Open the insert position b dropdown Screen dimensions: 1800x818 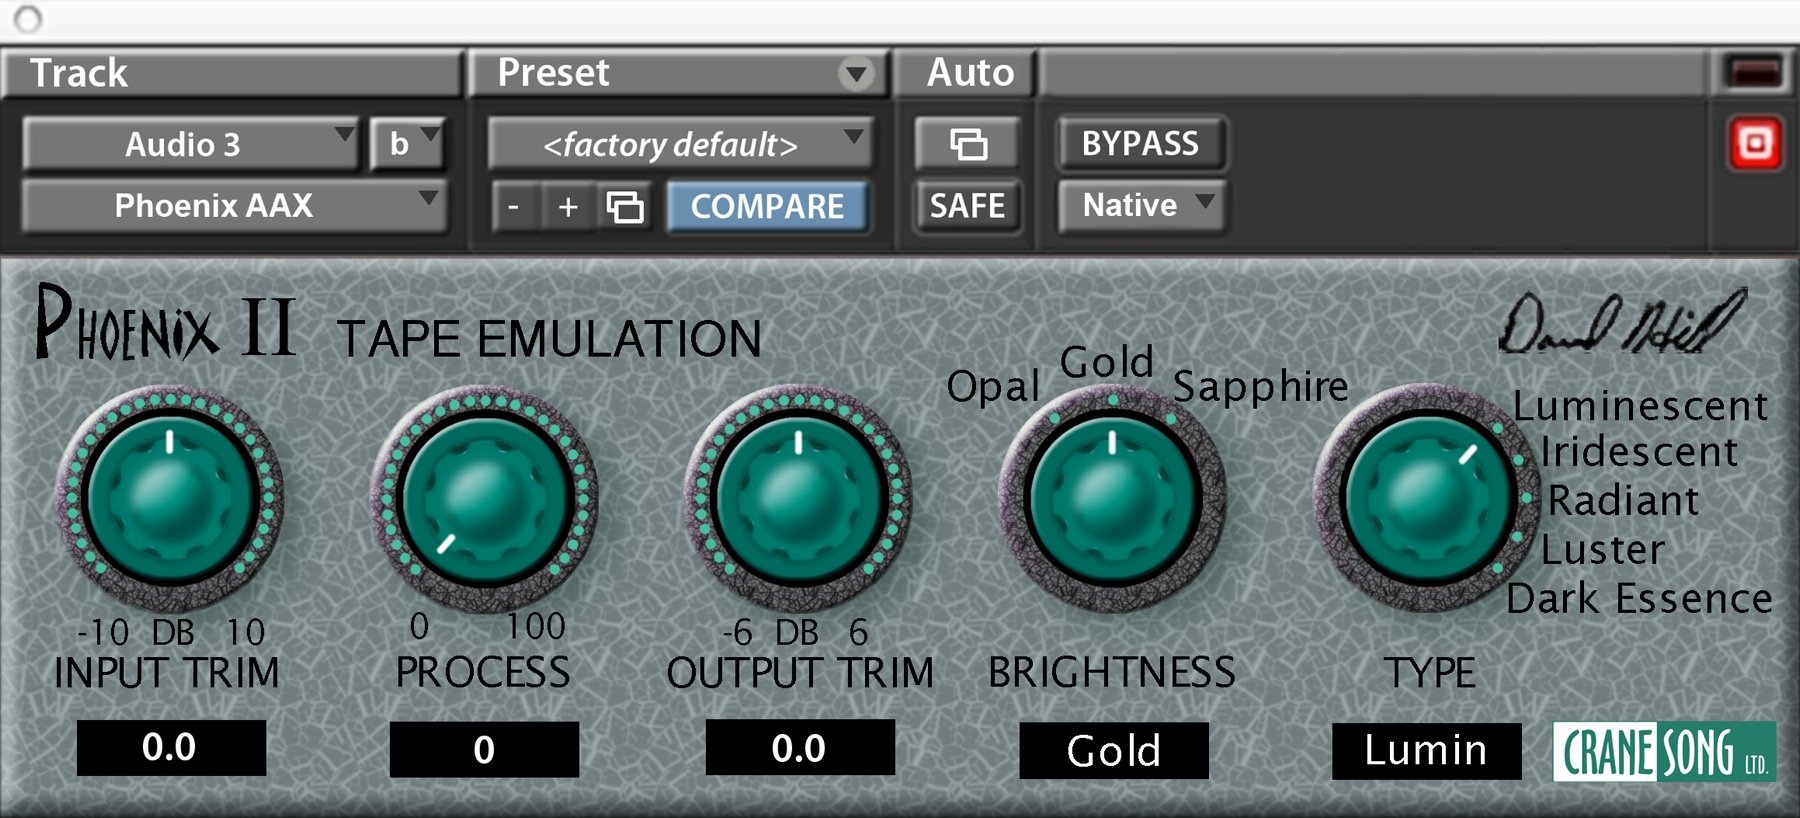(x=406, y=144)
